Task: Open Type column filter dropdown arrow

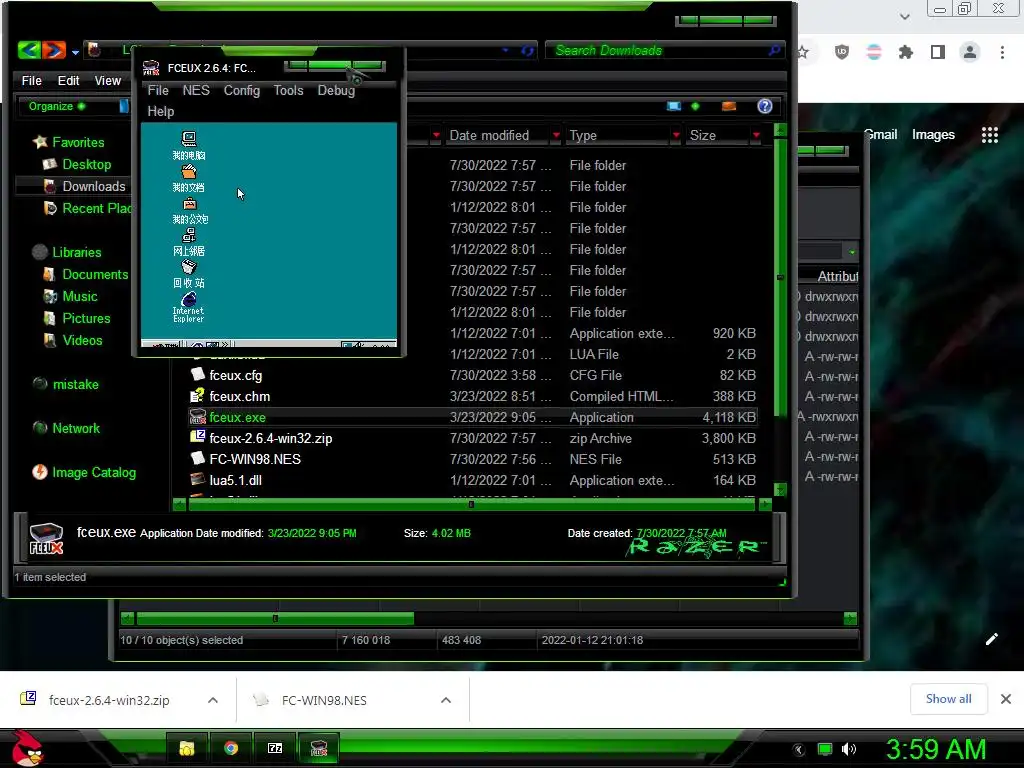Action: 676,135
